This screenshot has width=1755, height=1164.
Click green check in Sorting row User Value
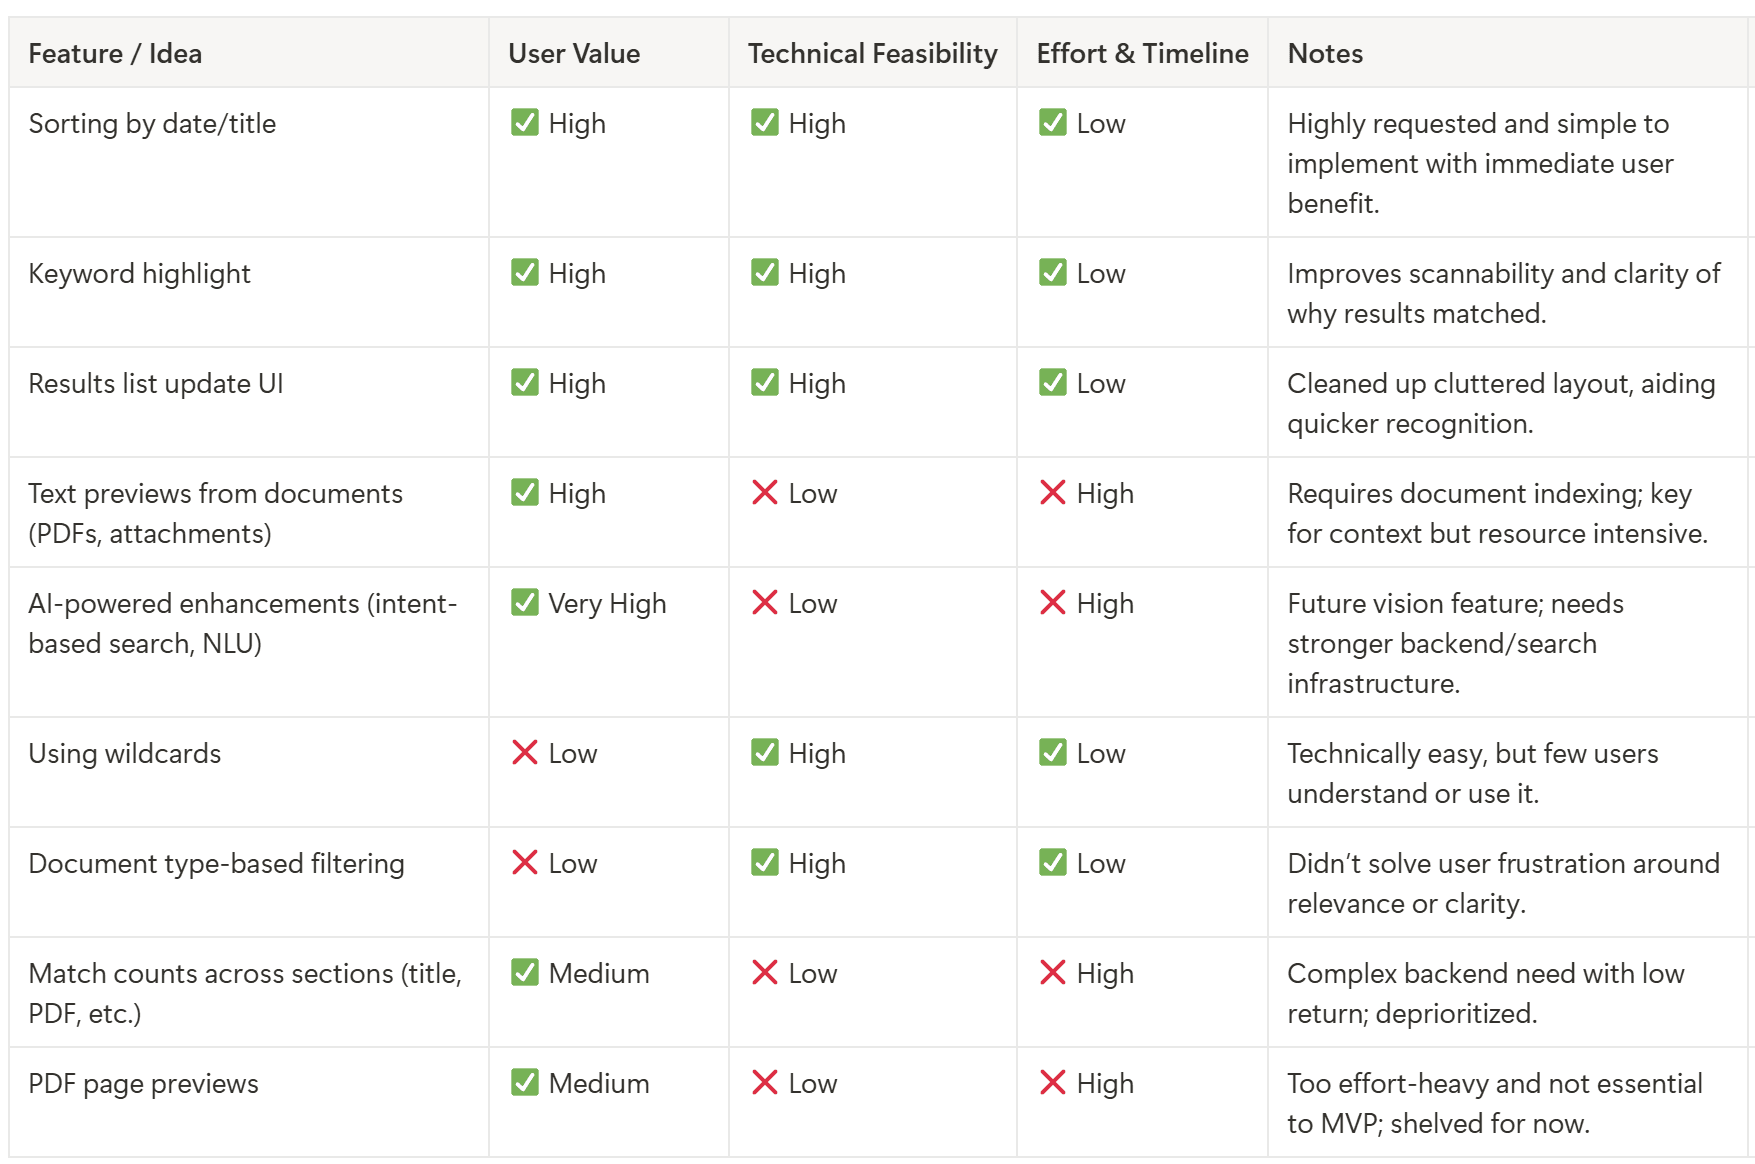coord(524,122)
